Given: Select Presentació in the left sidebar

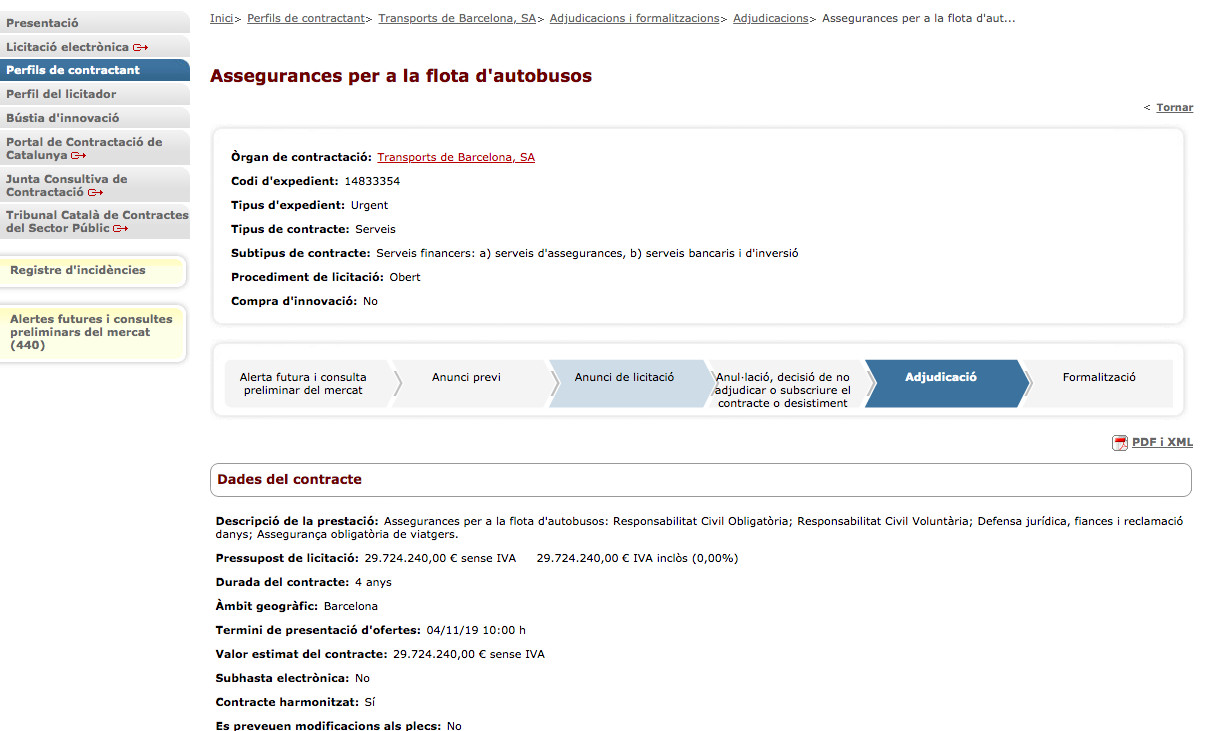Looking at the screenshot, I should pos(42,23).
